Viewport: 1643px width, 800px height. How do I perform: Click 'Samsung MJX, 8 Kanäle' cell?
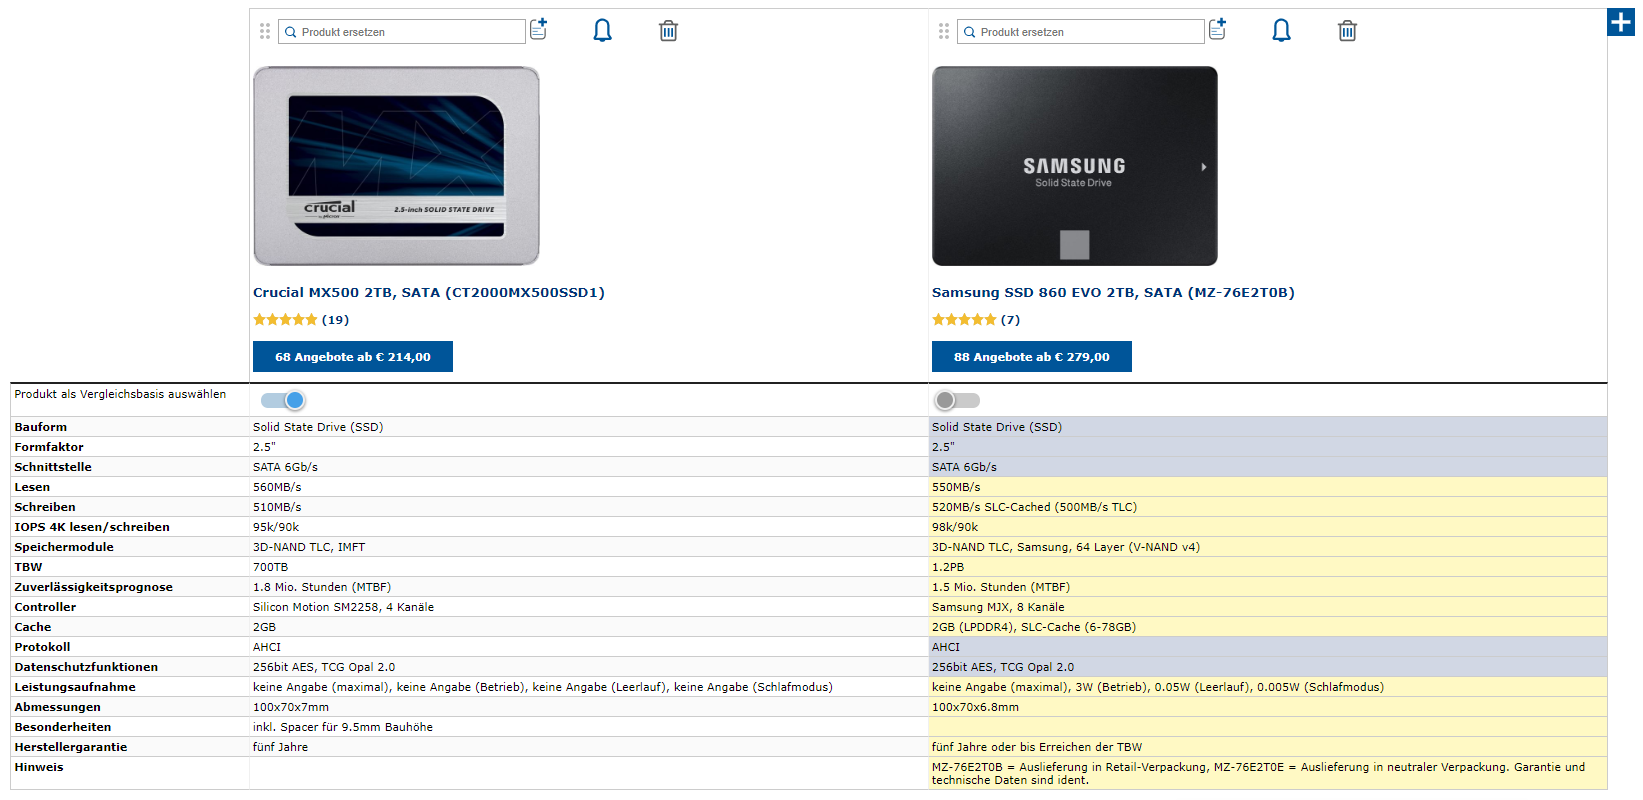click(x=998, y=607)
